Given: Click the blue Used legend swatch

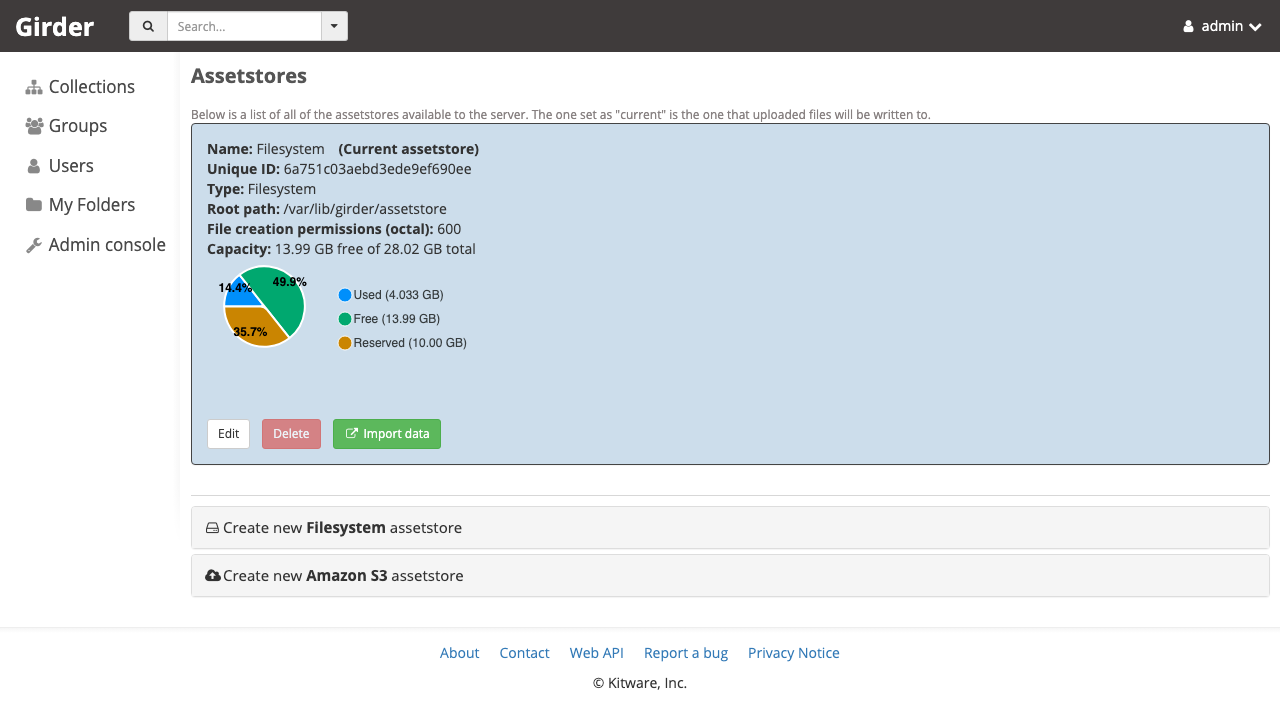Looking at the screenshot, I should coord(345,295).
